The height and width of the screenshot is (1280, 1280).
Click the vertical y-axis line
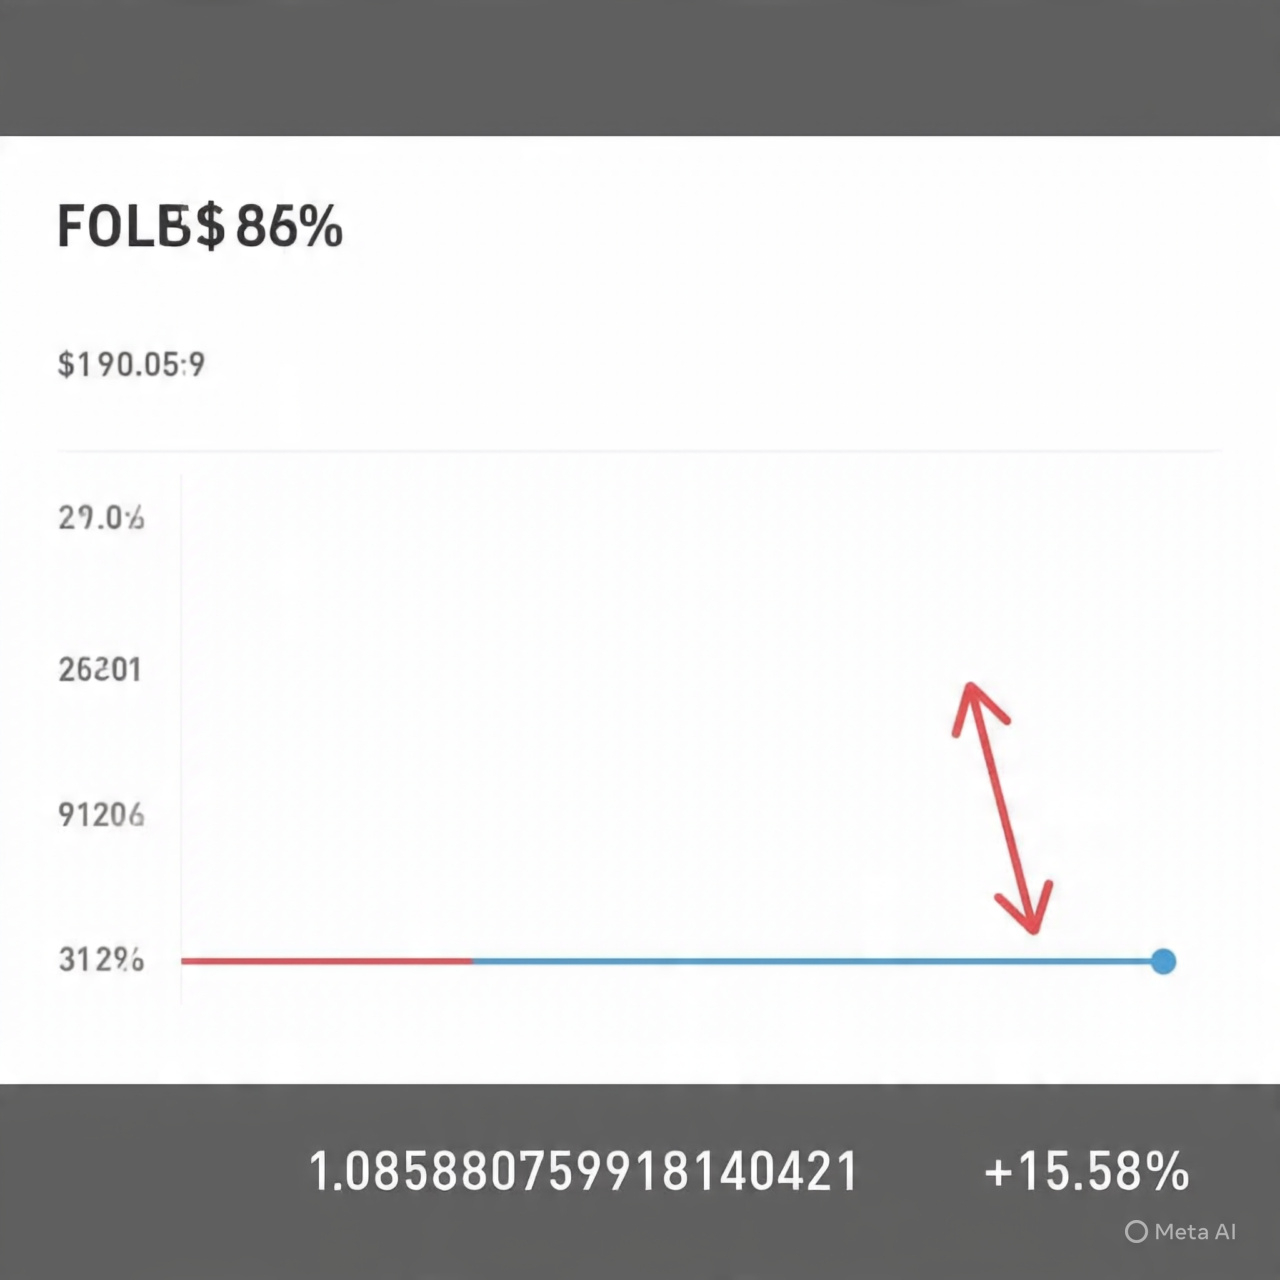pos(181,738)
